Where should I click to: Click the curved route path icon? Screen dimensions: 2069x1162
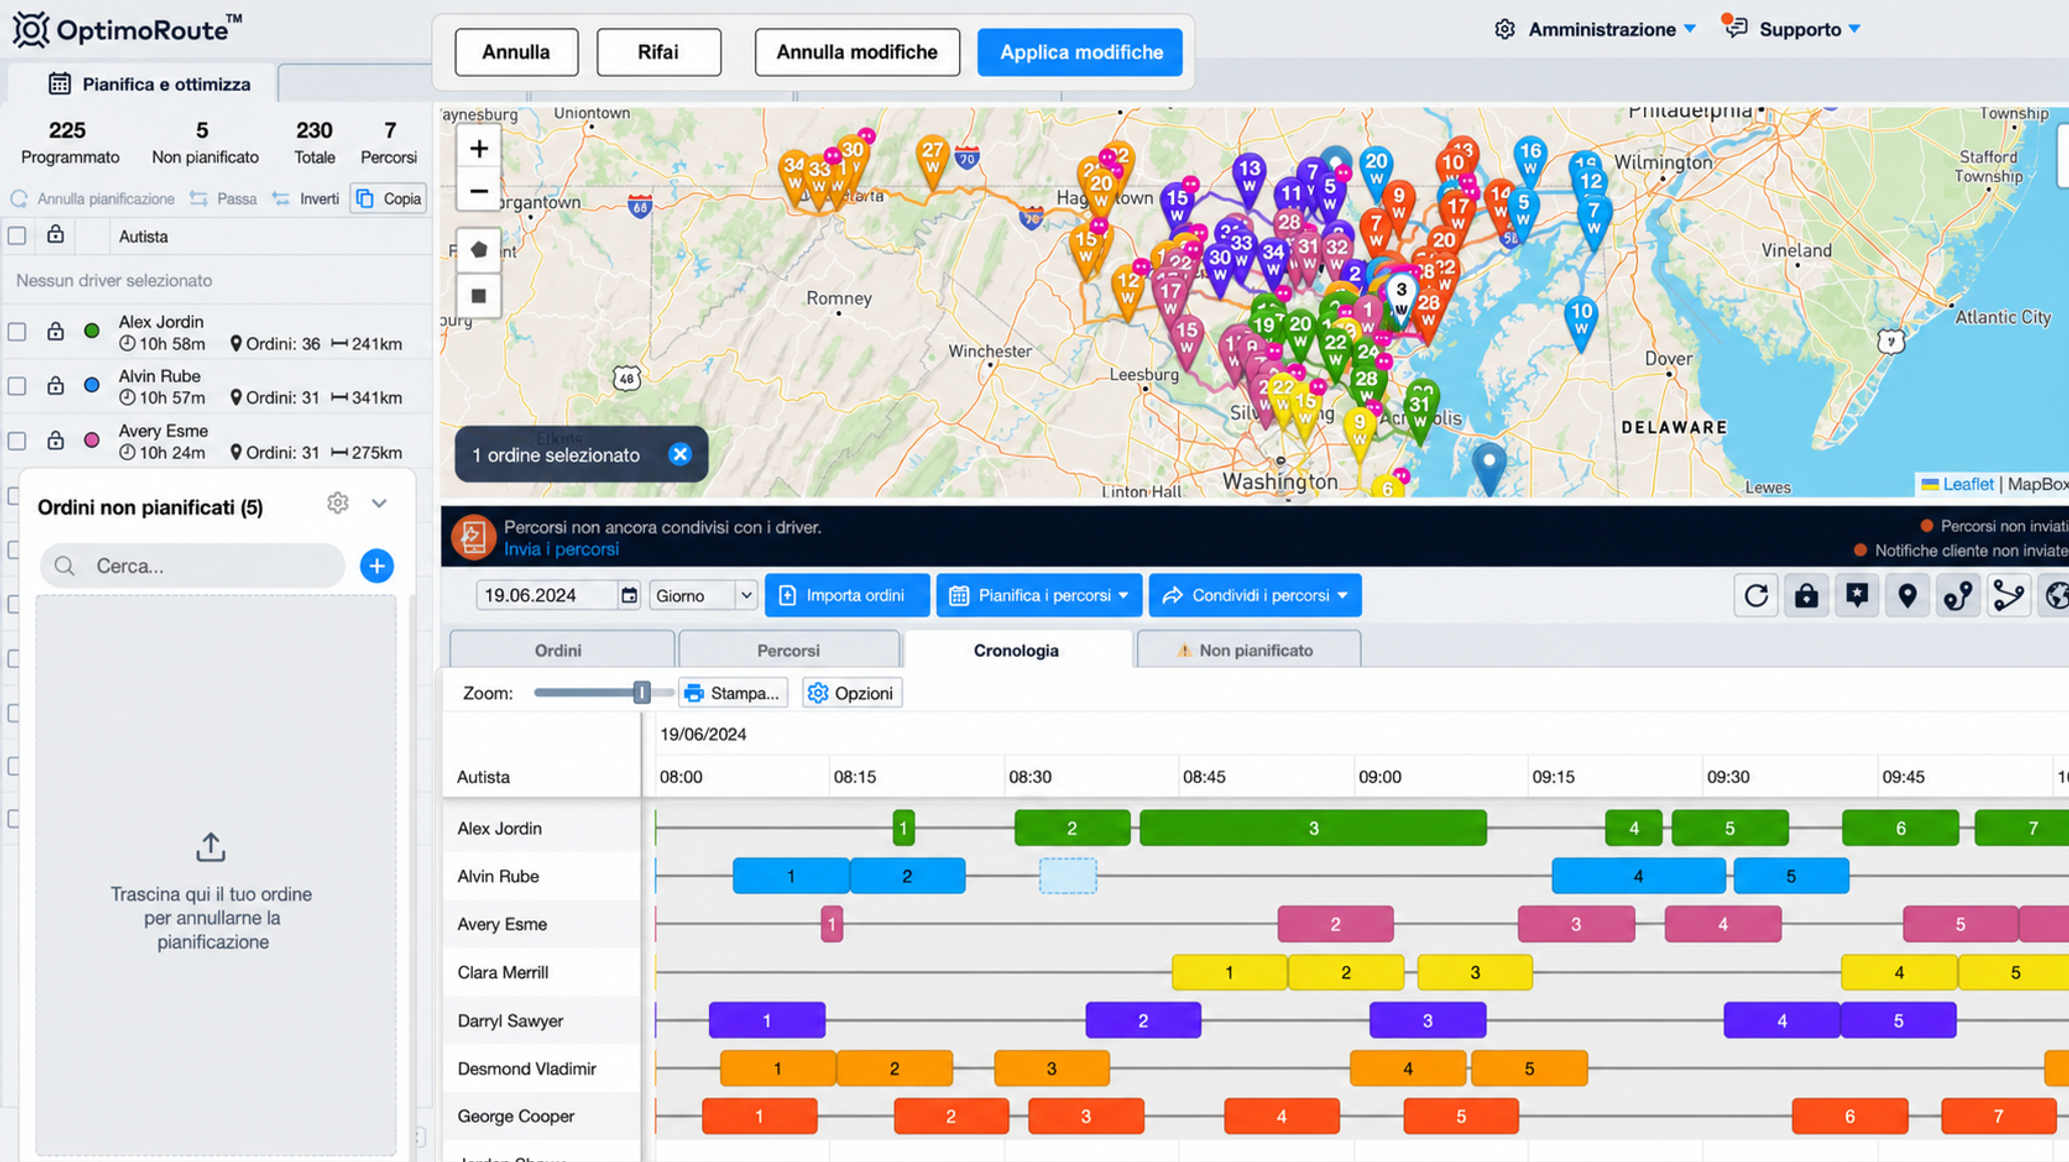[2008, 596]
